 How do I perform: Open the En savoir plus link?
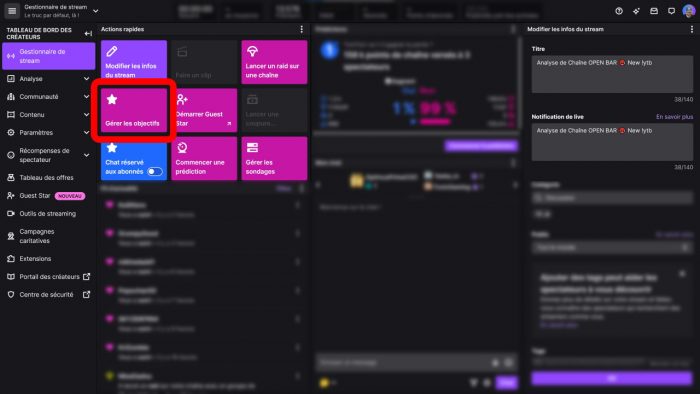tap(674, 116)
